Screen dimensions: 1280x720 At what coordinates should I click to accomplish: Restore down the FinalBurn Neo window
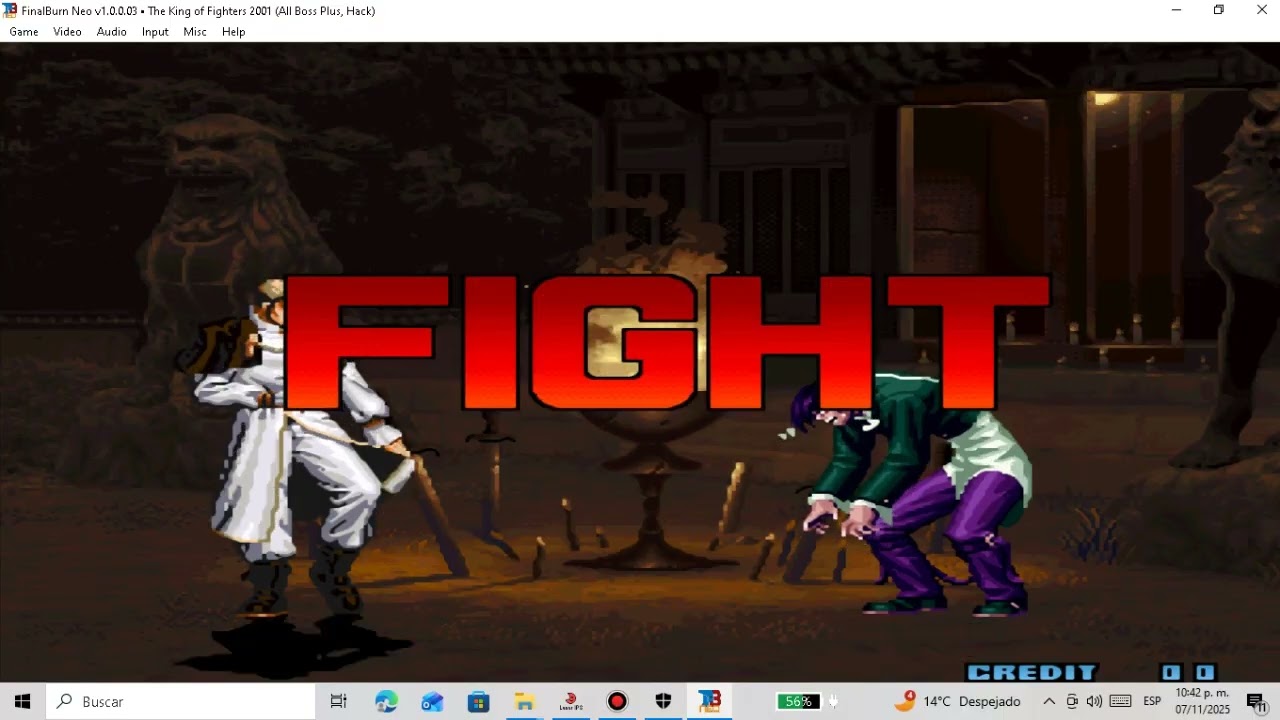1219,10
